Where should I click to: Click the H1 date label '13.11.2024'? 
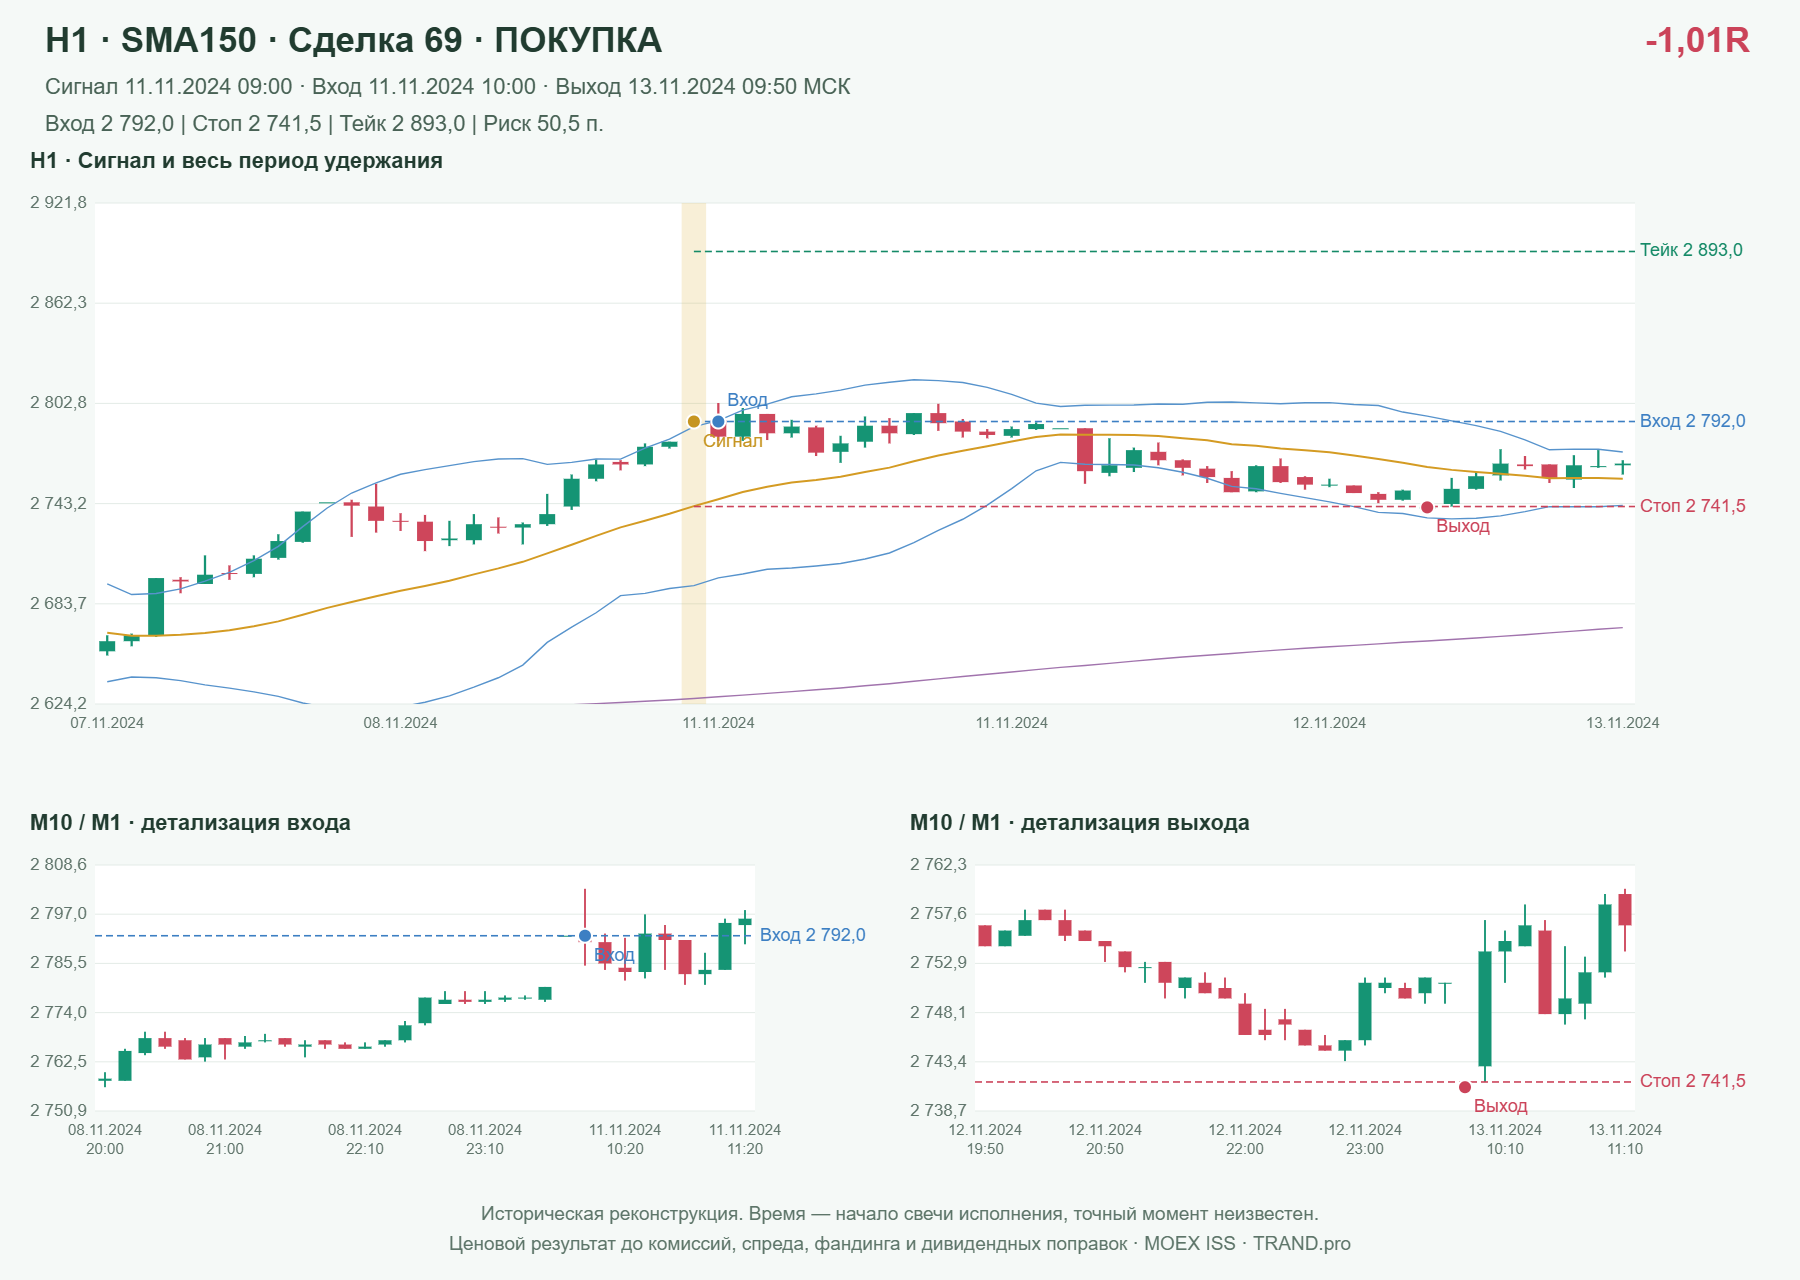coord(1622,723)
